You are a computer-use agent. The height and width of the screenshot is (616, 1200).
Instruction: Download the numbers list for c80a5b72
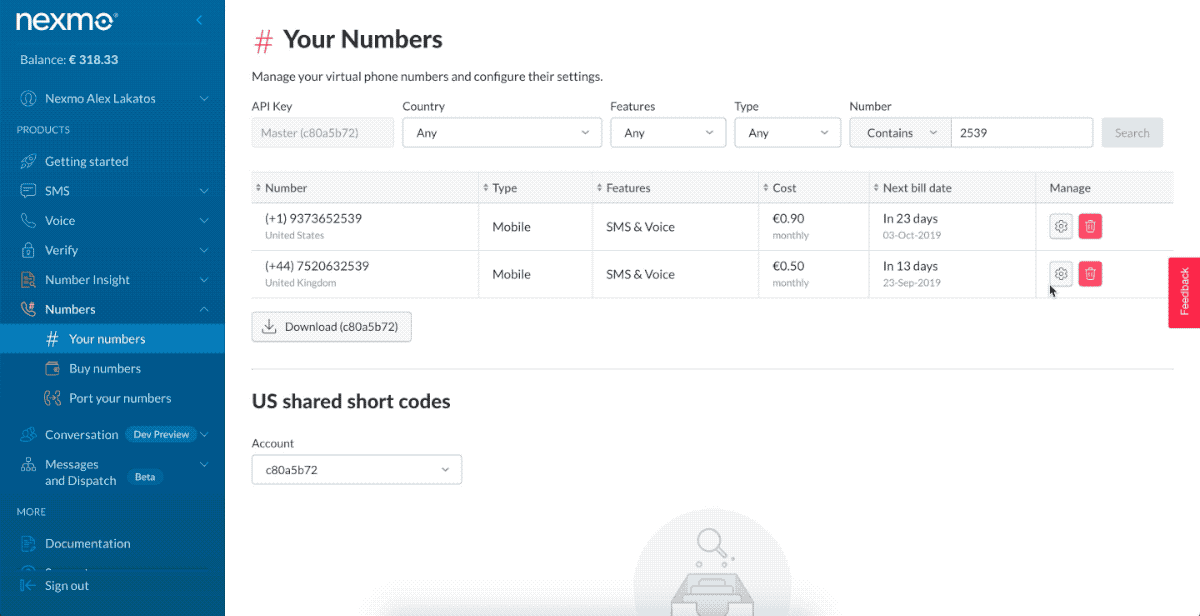pyautogui.click(x=331, y=326)
